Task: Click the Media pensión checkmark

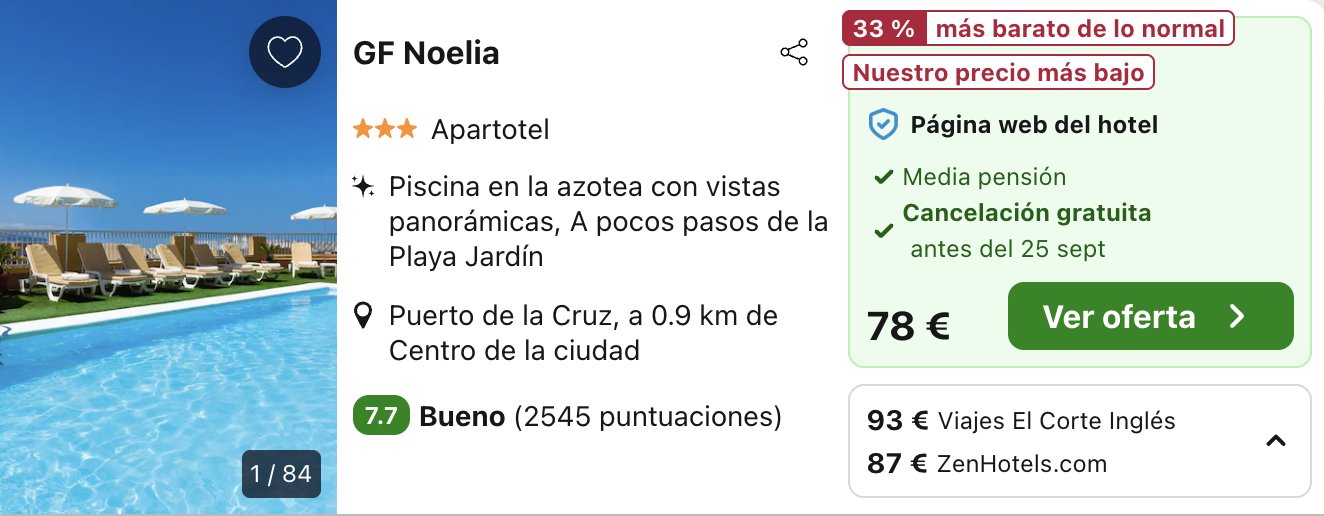Action: pyautogui.click(x=883, y=178)
